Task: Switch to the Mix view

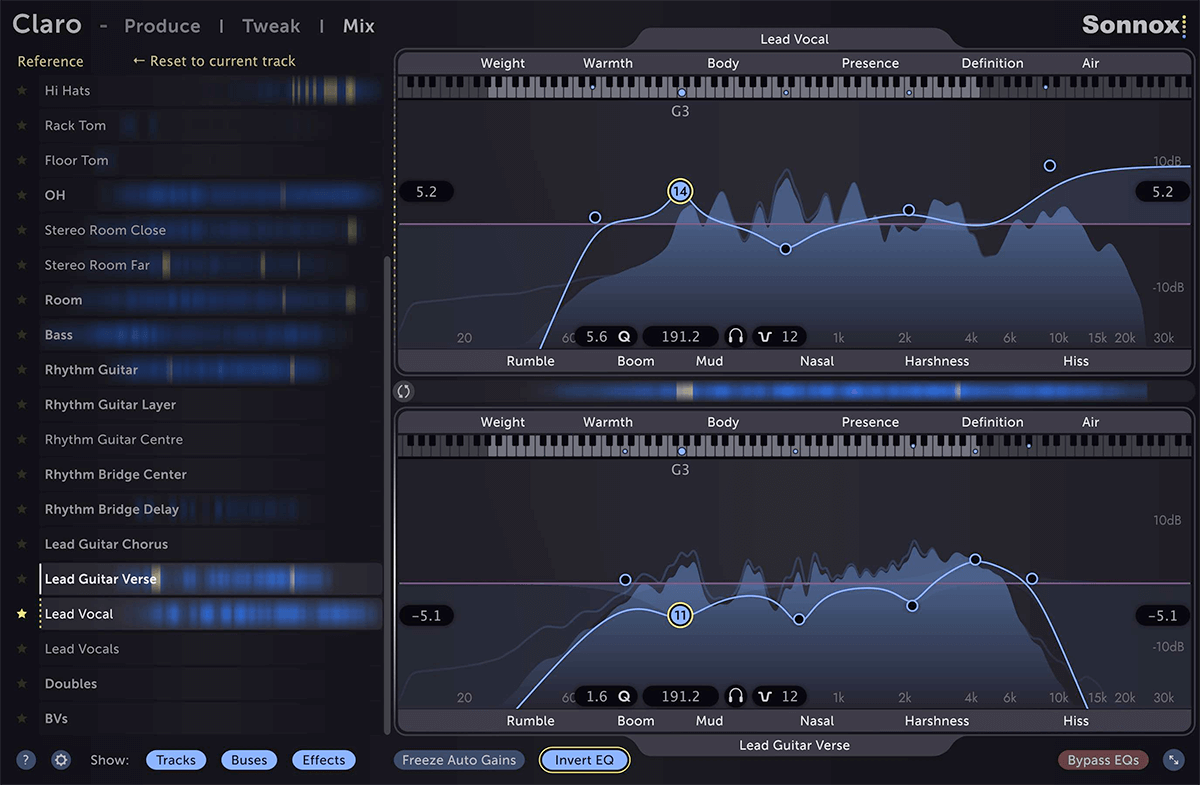Action: tap(359, 26)
